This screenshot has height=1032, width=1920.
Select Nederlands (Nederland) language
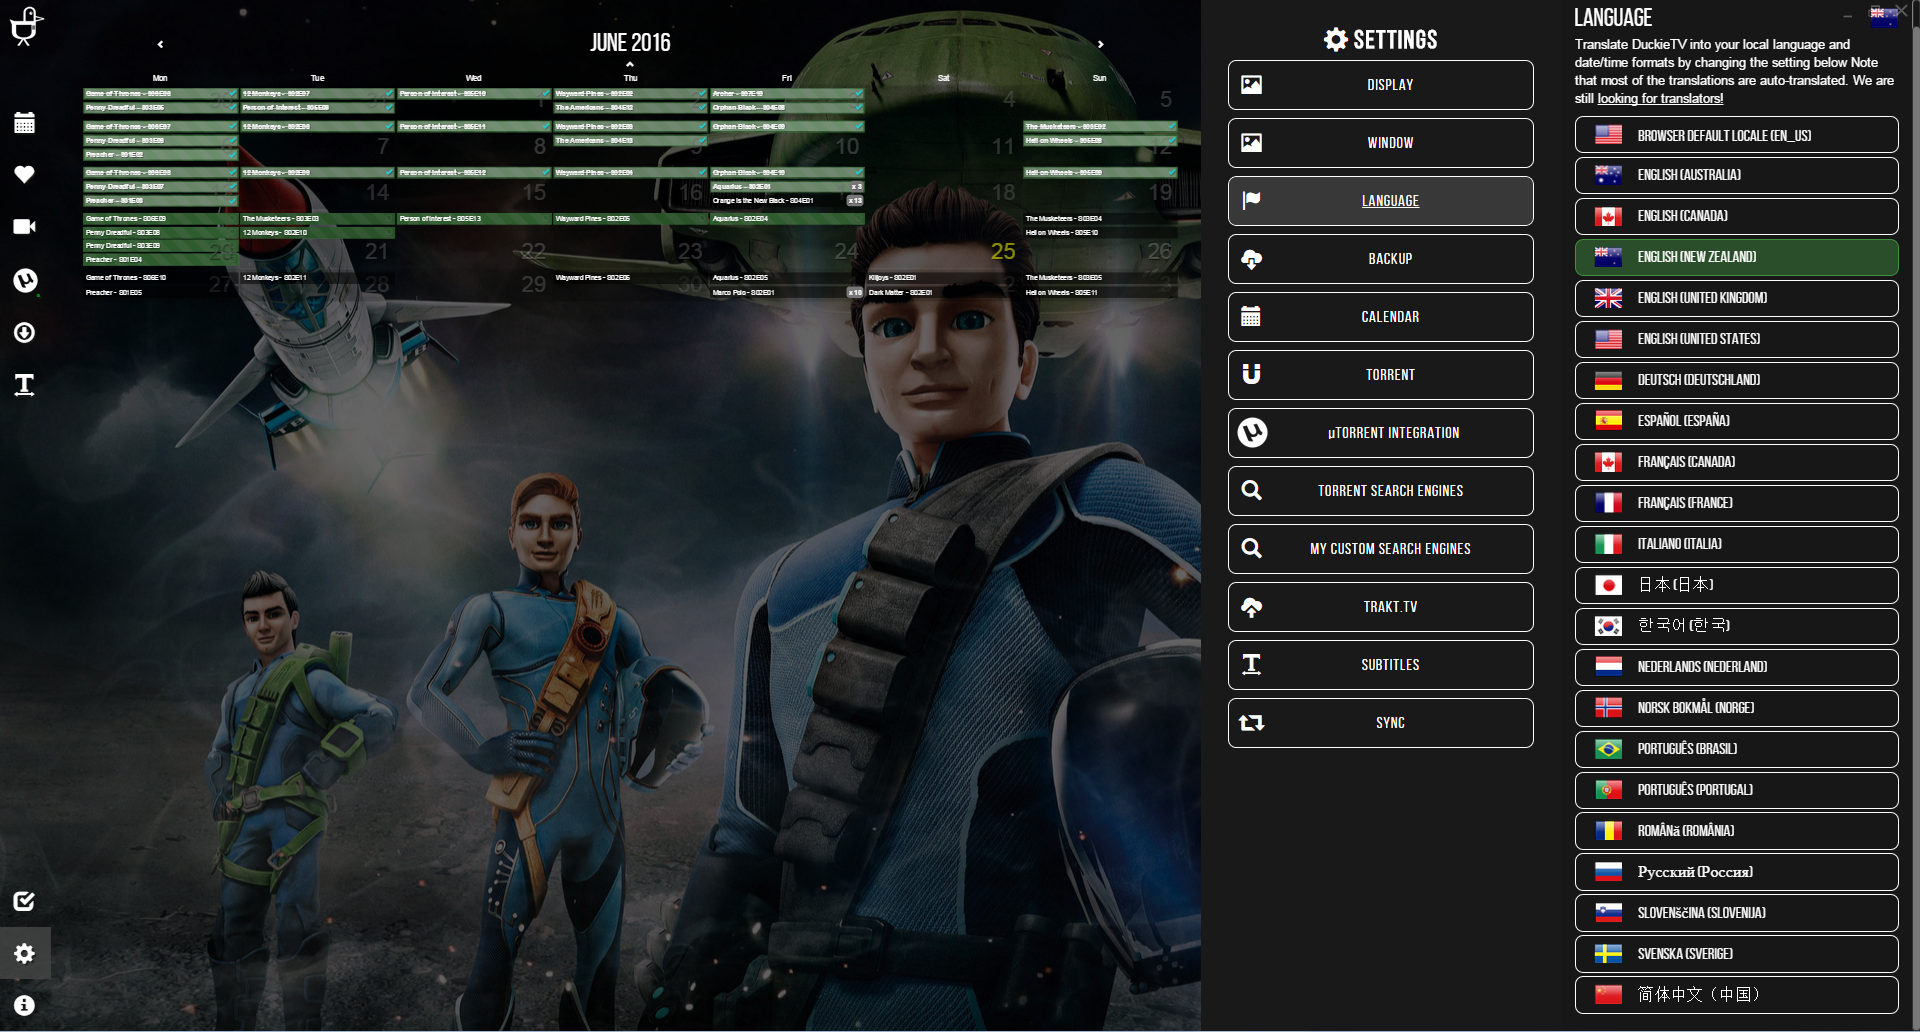click(1736, 667)
